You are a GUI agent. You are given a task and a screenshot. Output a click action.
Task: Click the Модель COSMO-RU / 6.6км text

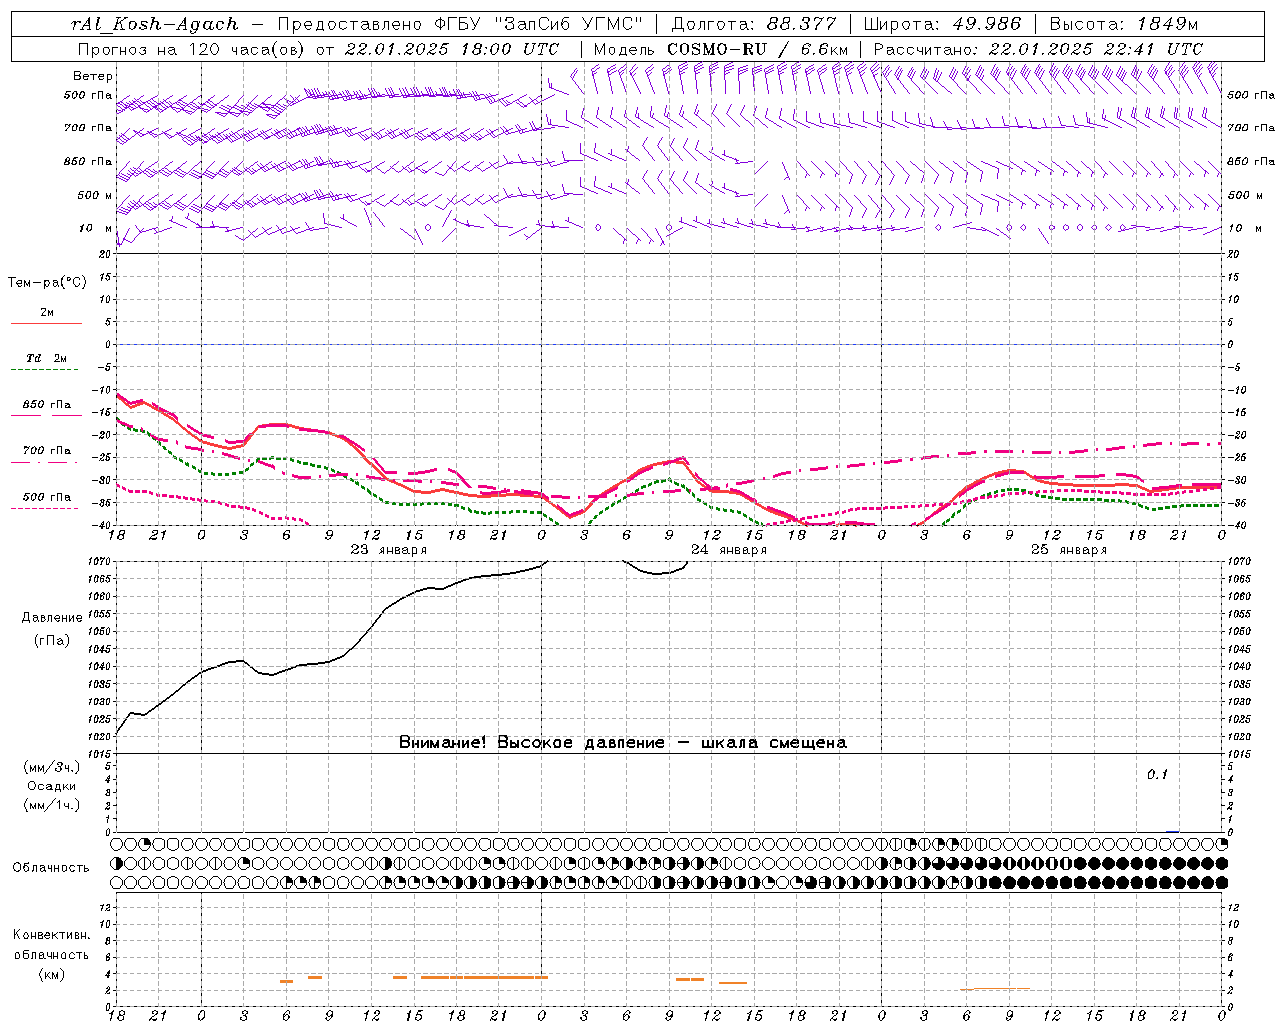pyautogui.click(x=720, y=49)
